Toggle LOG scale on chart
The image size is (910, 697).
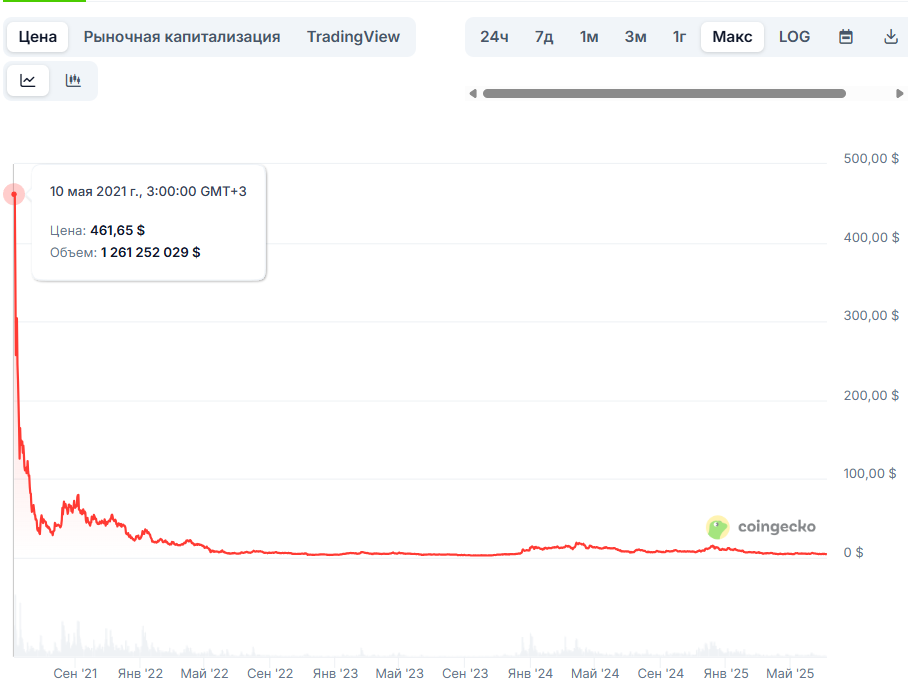794,37
